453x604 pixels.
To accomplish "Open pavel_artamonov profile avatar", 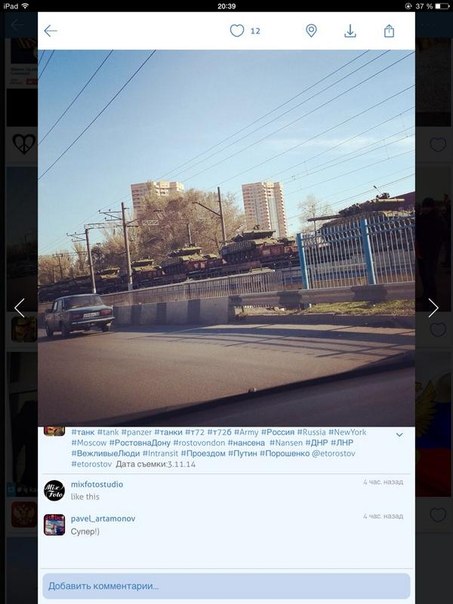I will (x=54, y=525).
